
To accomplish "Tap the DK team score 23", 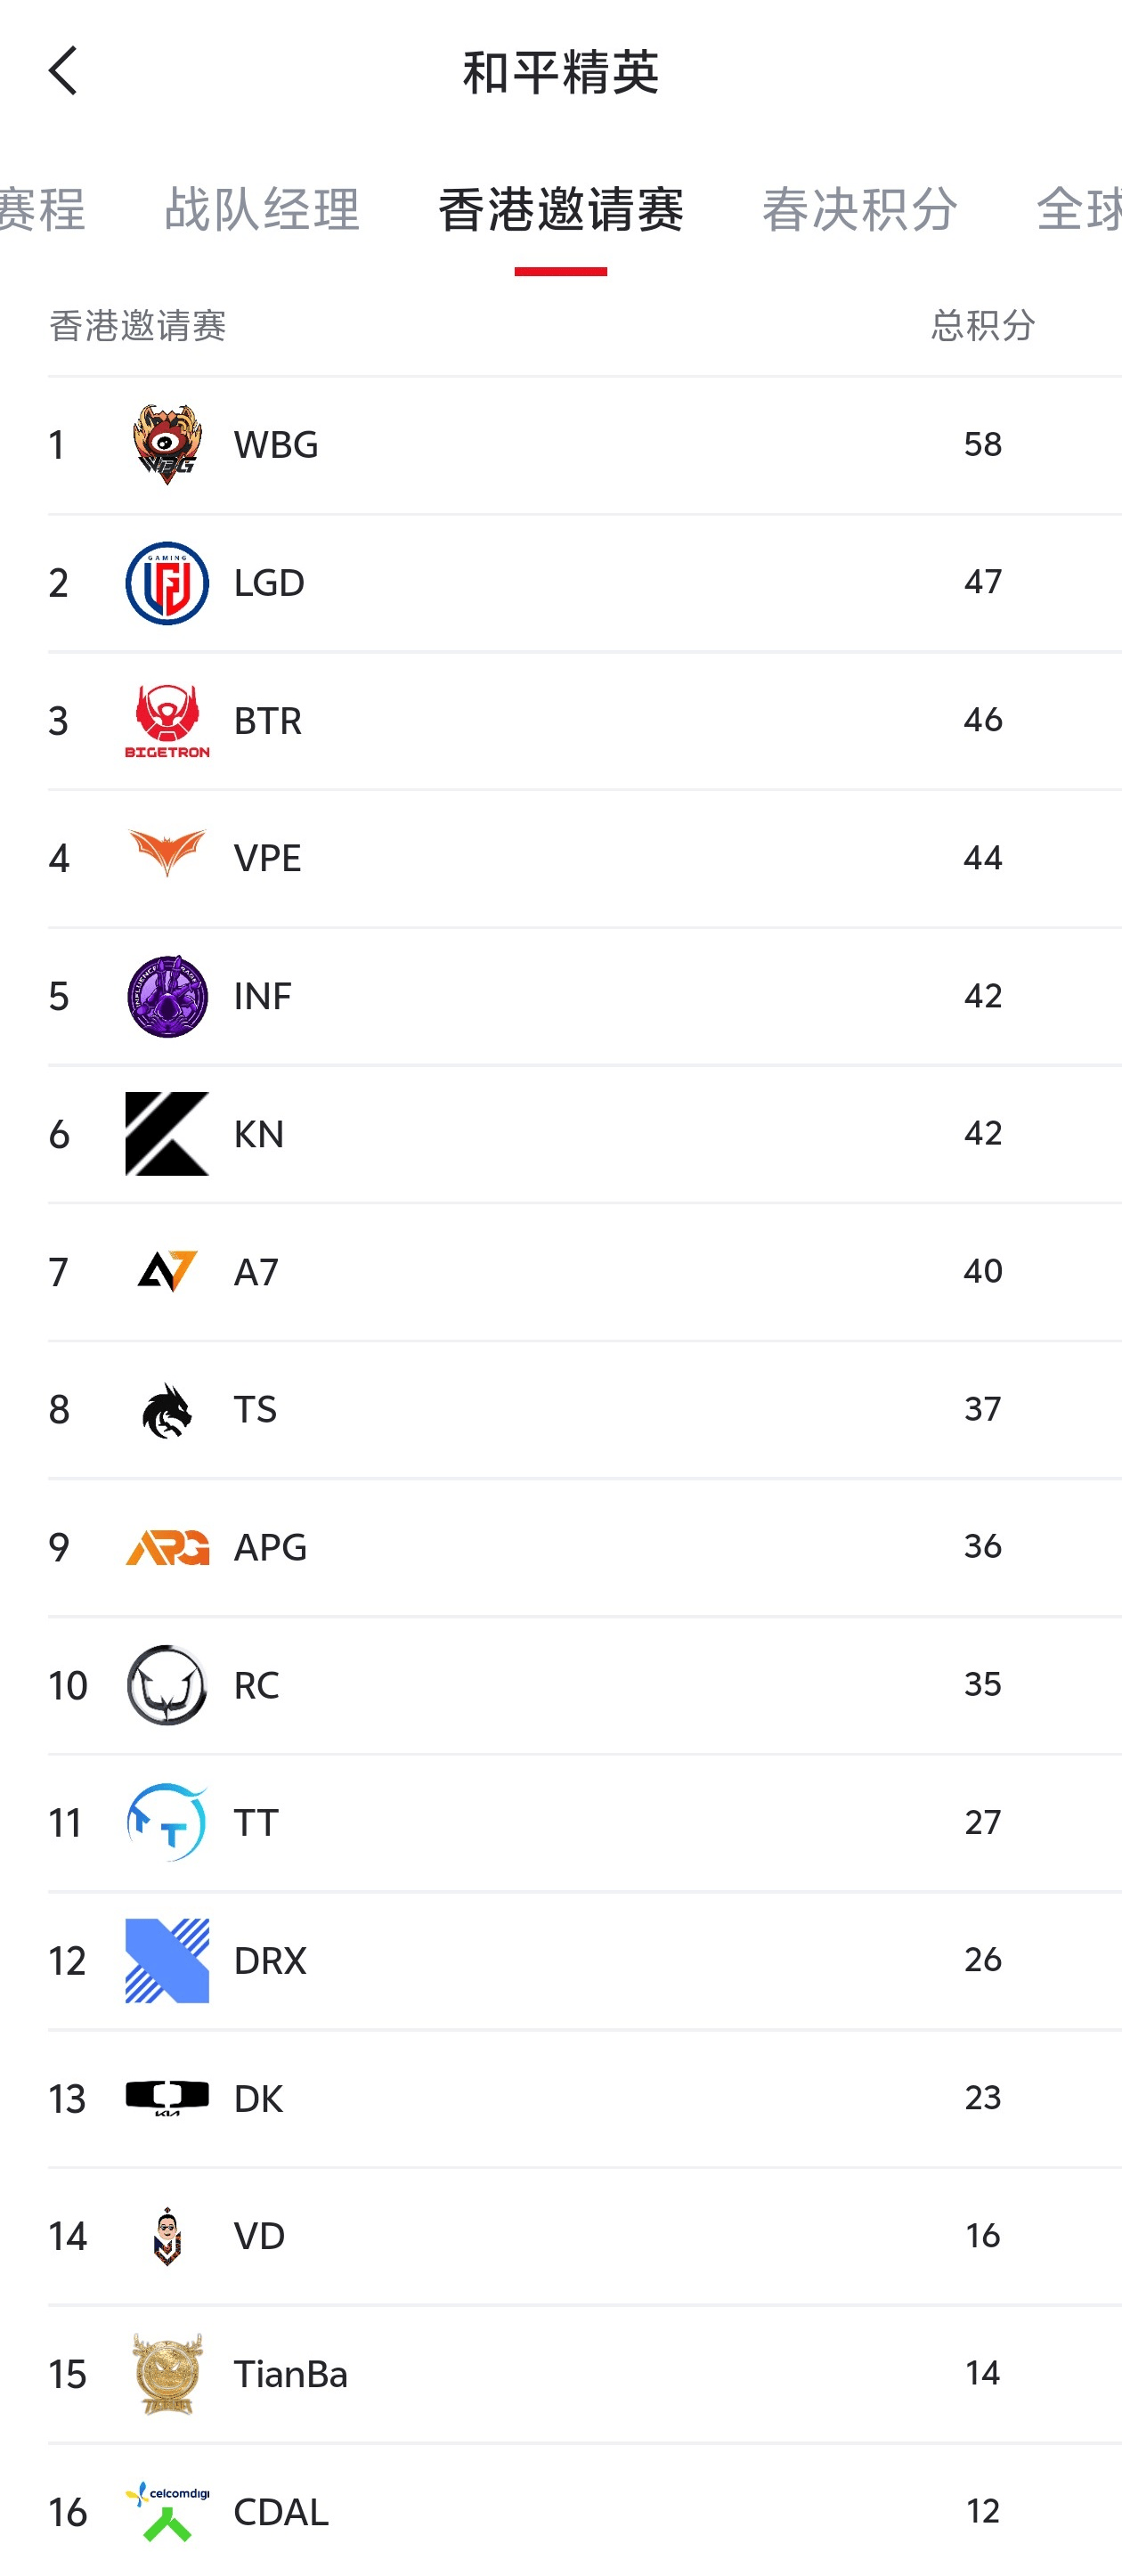I will [x=982, y=2097].
